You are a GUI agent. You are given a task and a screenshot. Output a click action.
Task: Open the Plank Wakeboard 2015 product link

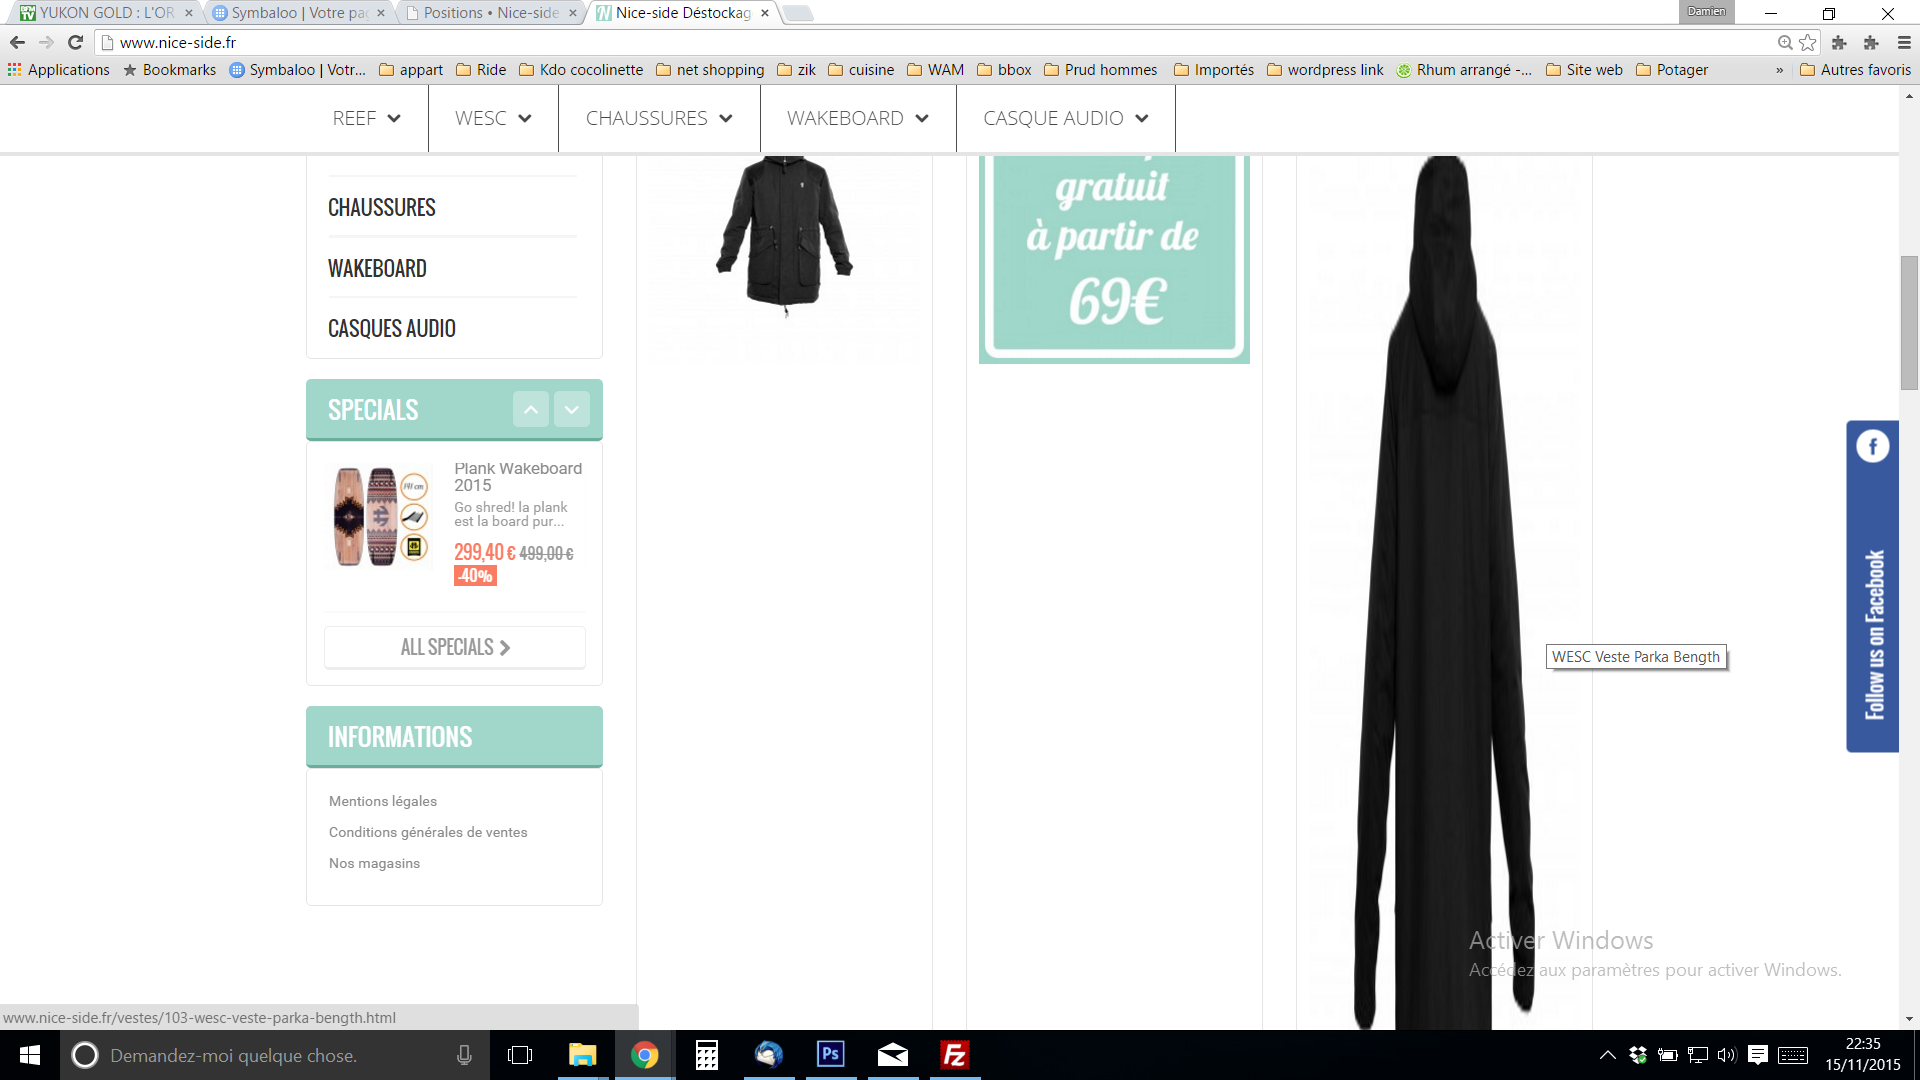pos(518,477)
